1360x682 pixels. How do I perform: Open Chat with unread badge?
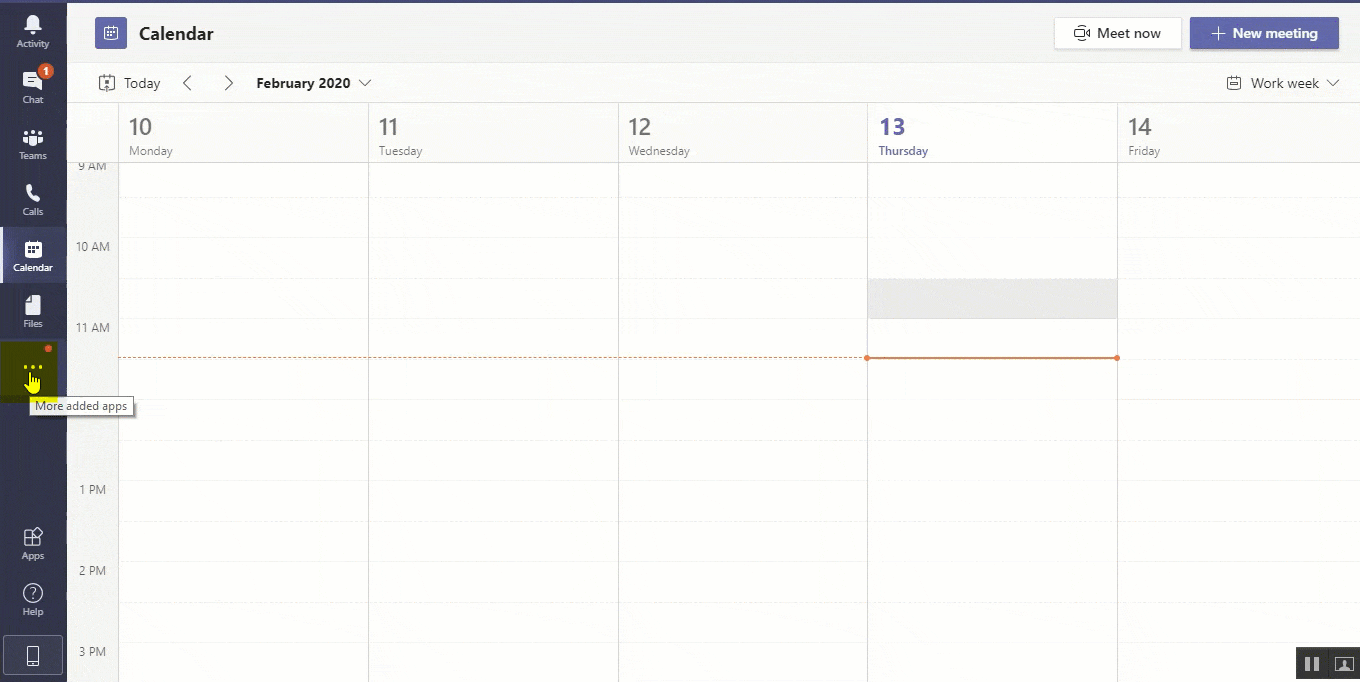pos(33,87)
